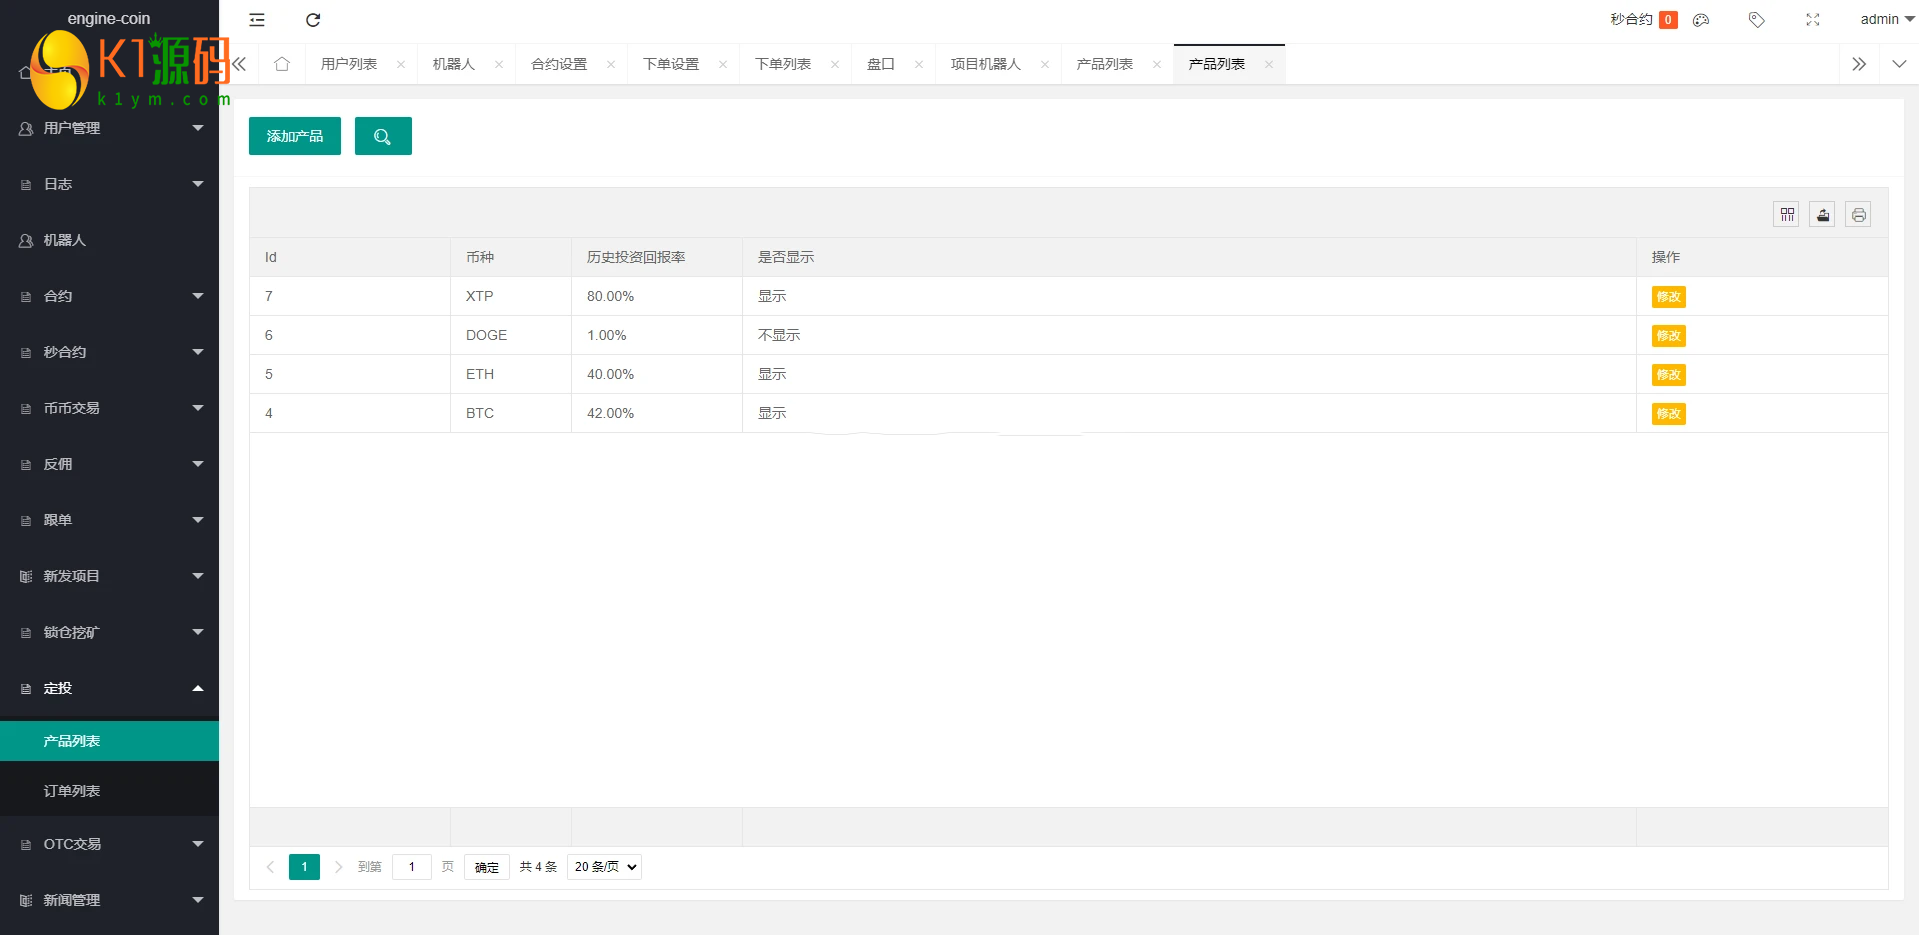The height and width of the screenshot is (935, 1919).
Task: Click the search magnifier button
Action: click(x=383, y=137)
